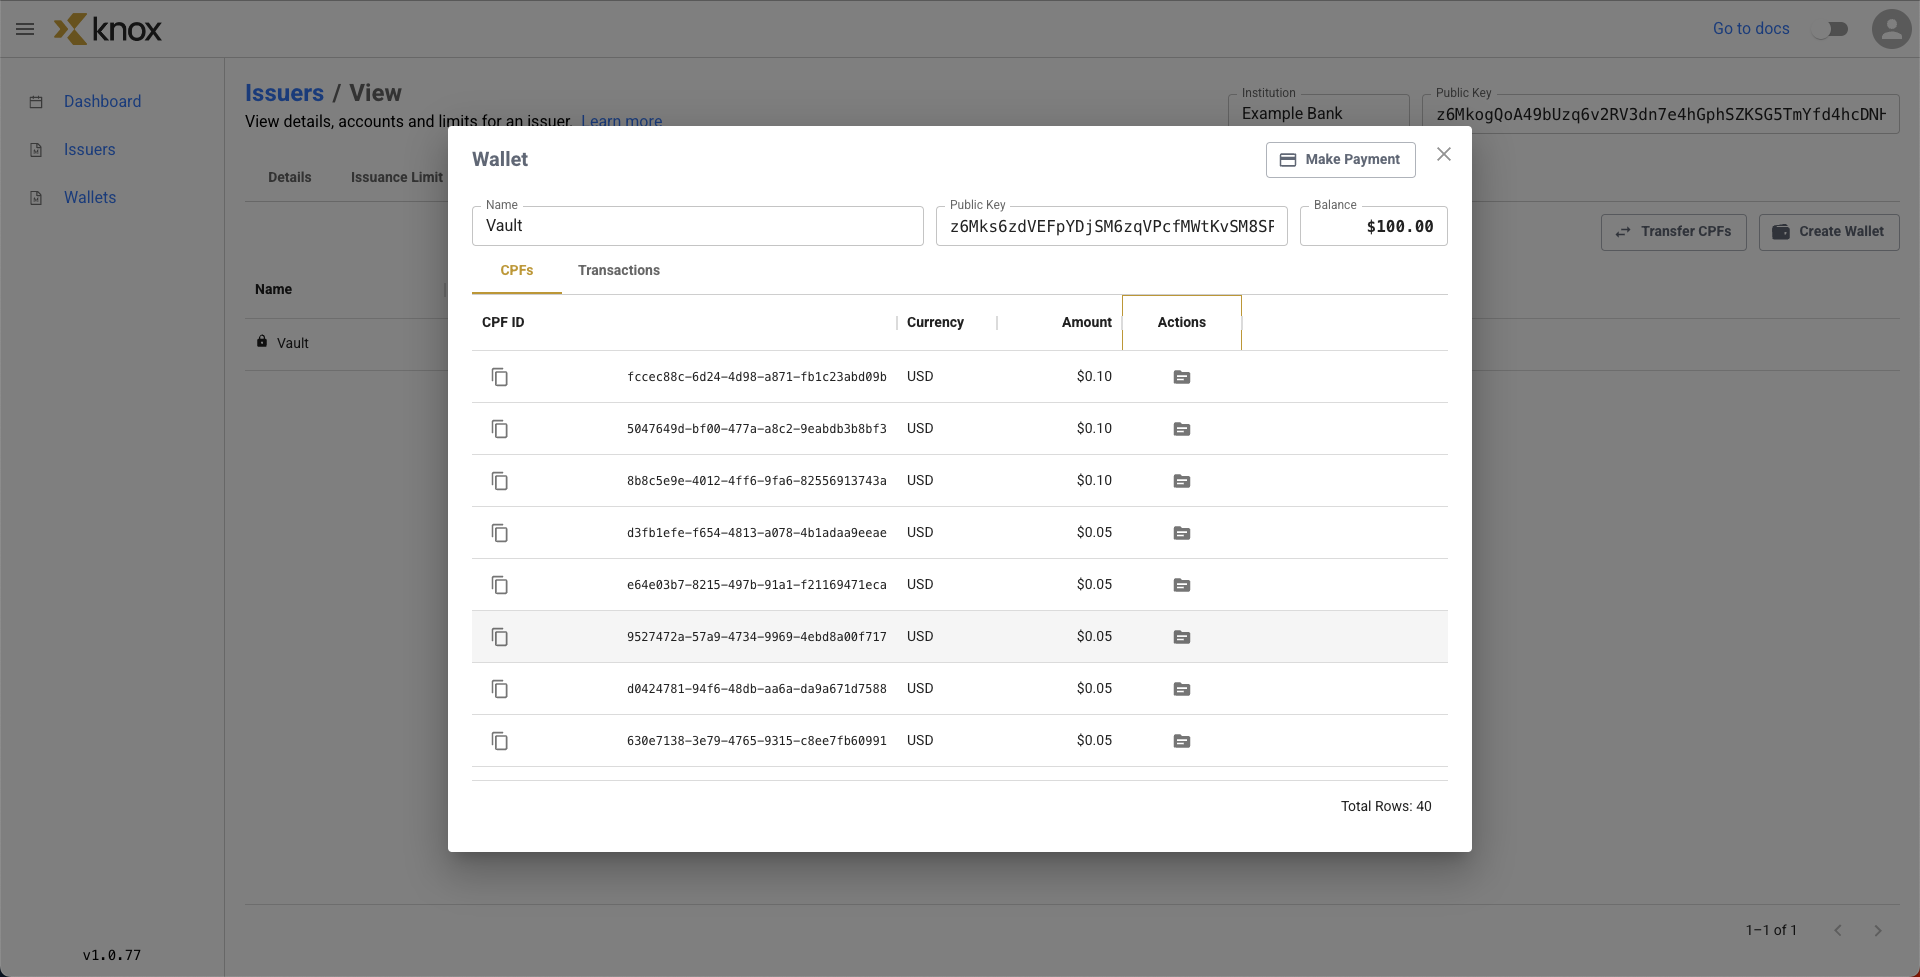Click the wallet Name field
The width and height of the screenshot is (1920, 977).
click(x=698, y=226)
